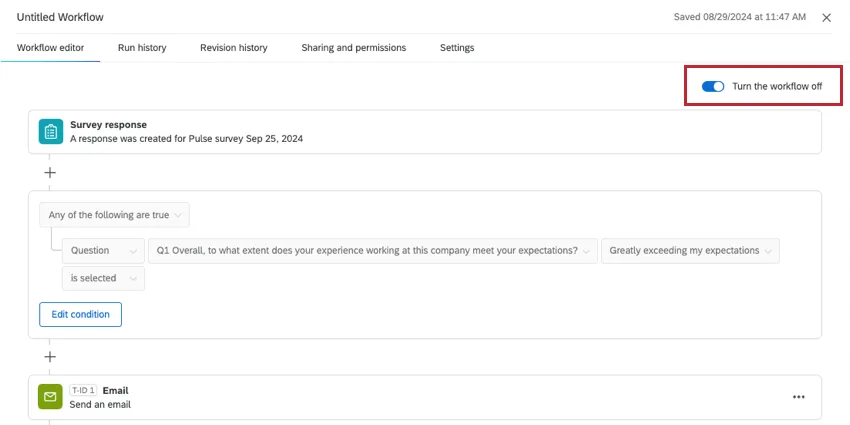Open 'Greatly exceeding my expectations' dropdown

pos(690,250)
